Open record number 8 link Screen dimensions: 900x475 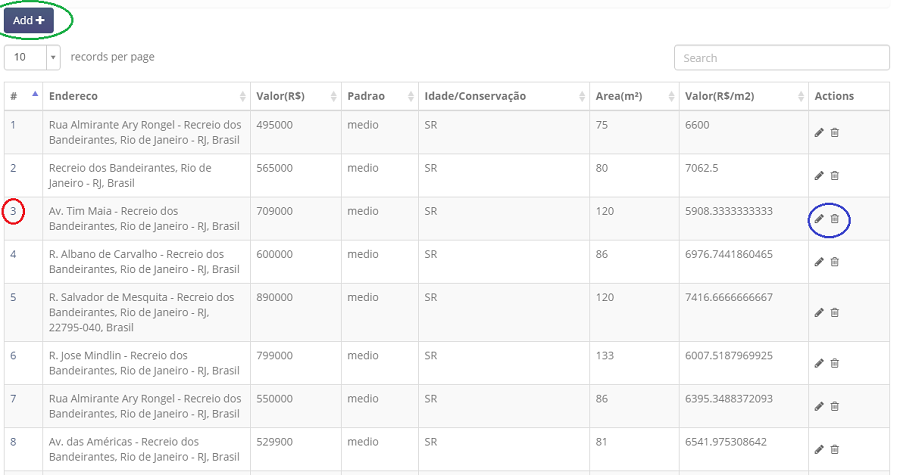(13, 442)
